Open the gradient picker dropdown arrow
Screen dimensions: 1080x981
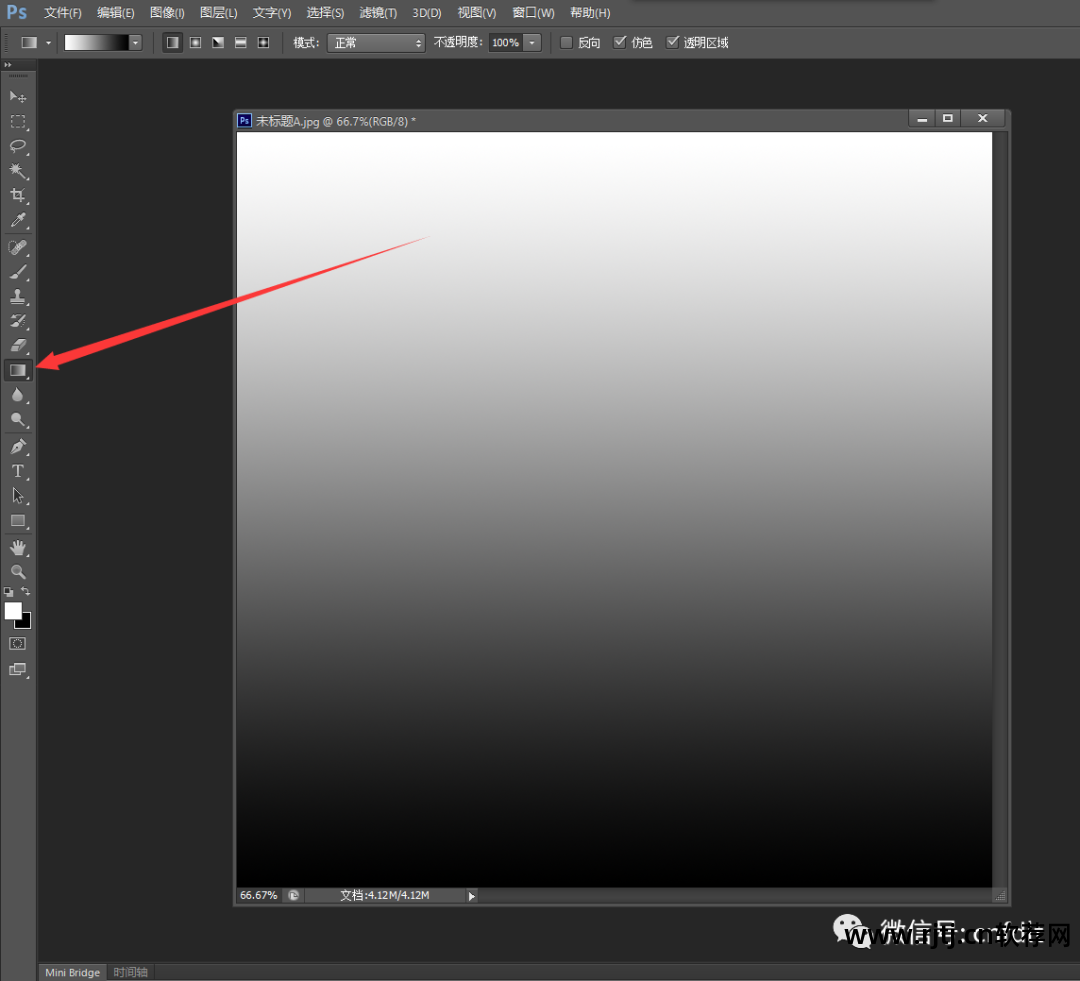(x=135, y=43)
